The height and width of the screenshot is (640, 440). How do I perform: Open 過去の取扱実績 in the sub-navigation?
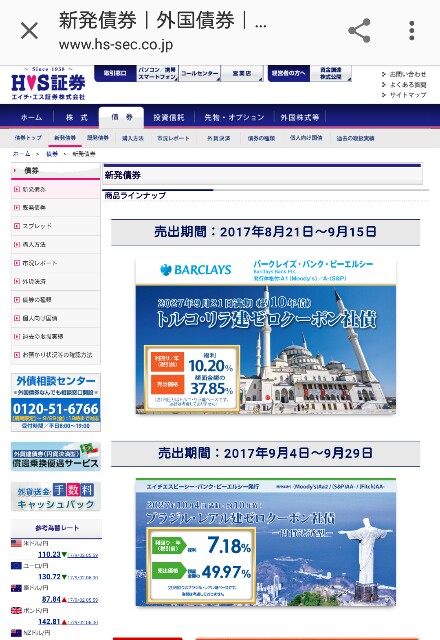[355, 138]
